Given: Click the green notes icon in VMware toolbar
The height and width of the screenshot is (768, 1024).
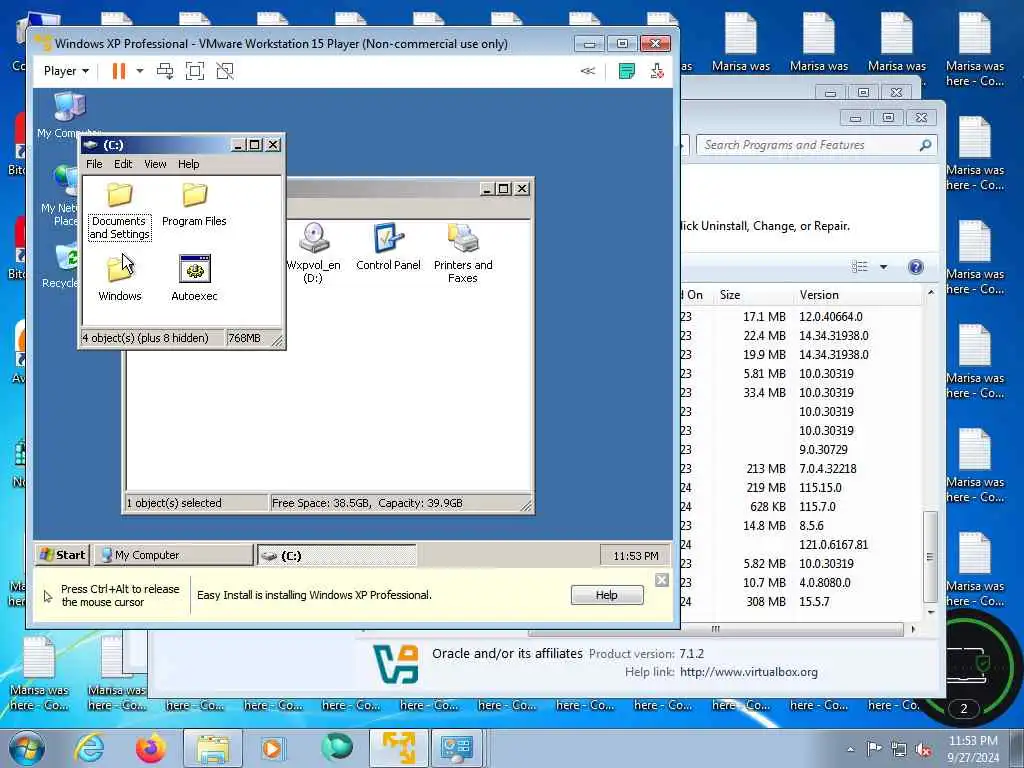Looking at the screenshot, I should click(626, 71).
